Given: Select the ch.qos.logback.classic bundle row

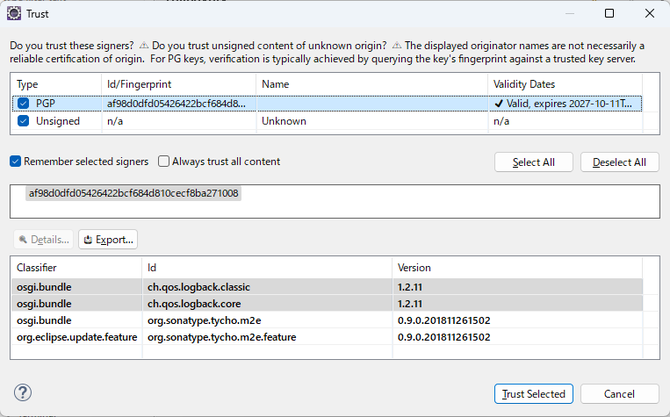Looking at the screenshot, I should [200, 286].
